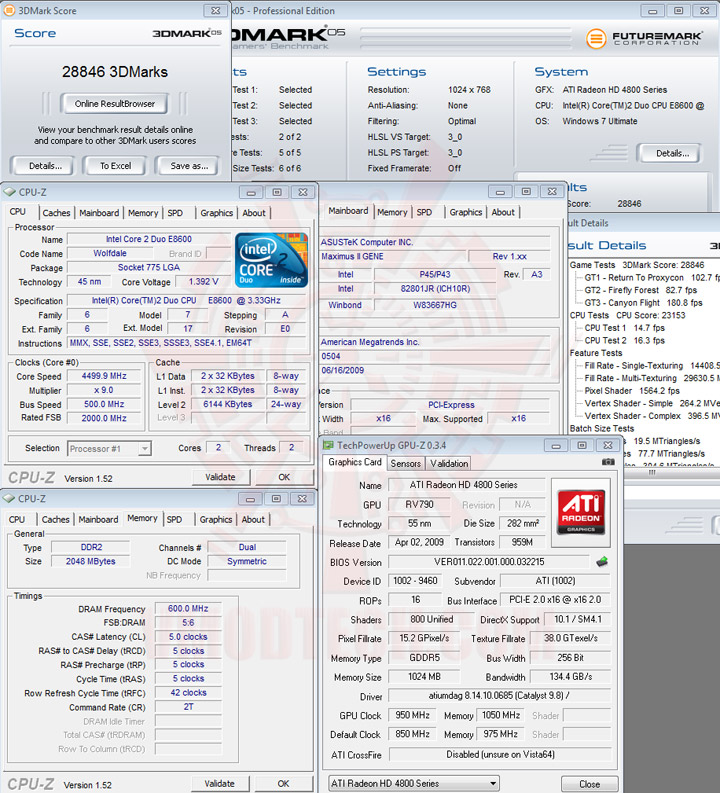Switch to Caches tab in CPU-Z CPU window
Image resolution: width=720 pixels, height=793 pixels.
[56, 213]
